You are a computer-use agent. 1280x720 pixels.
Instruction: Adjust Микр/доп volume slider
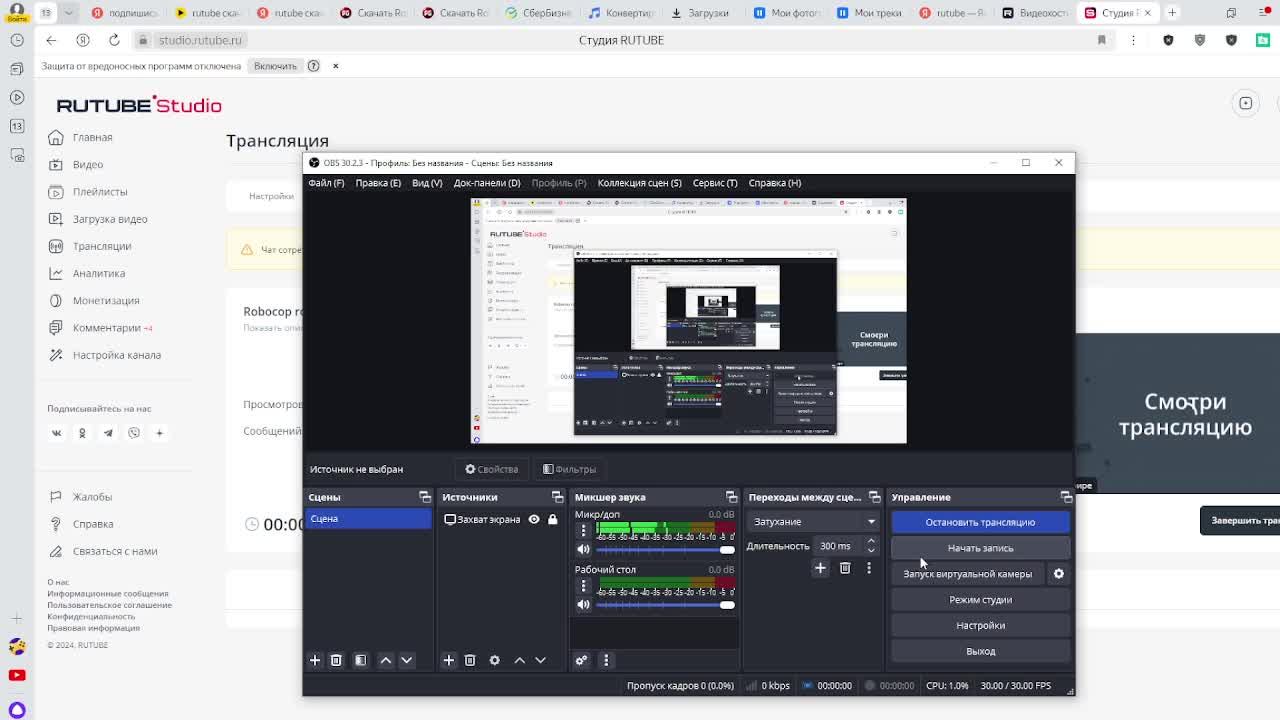665,549
